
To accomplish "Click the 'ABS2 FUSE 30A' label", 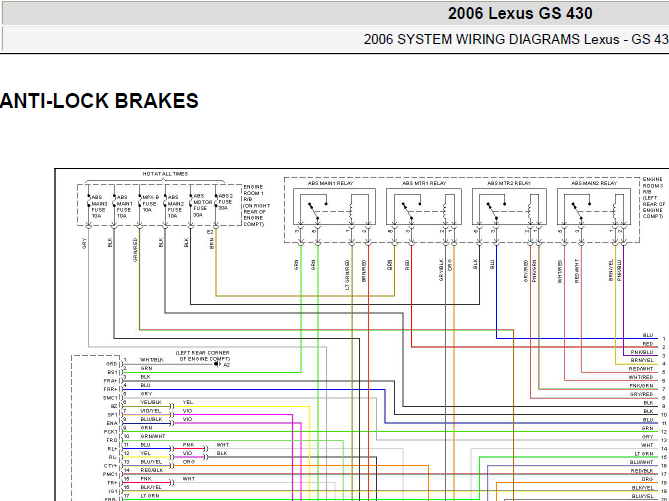I will point(225,202).
